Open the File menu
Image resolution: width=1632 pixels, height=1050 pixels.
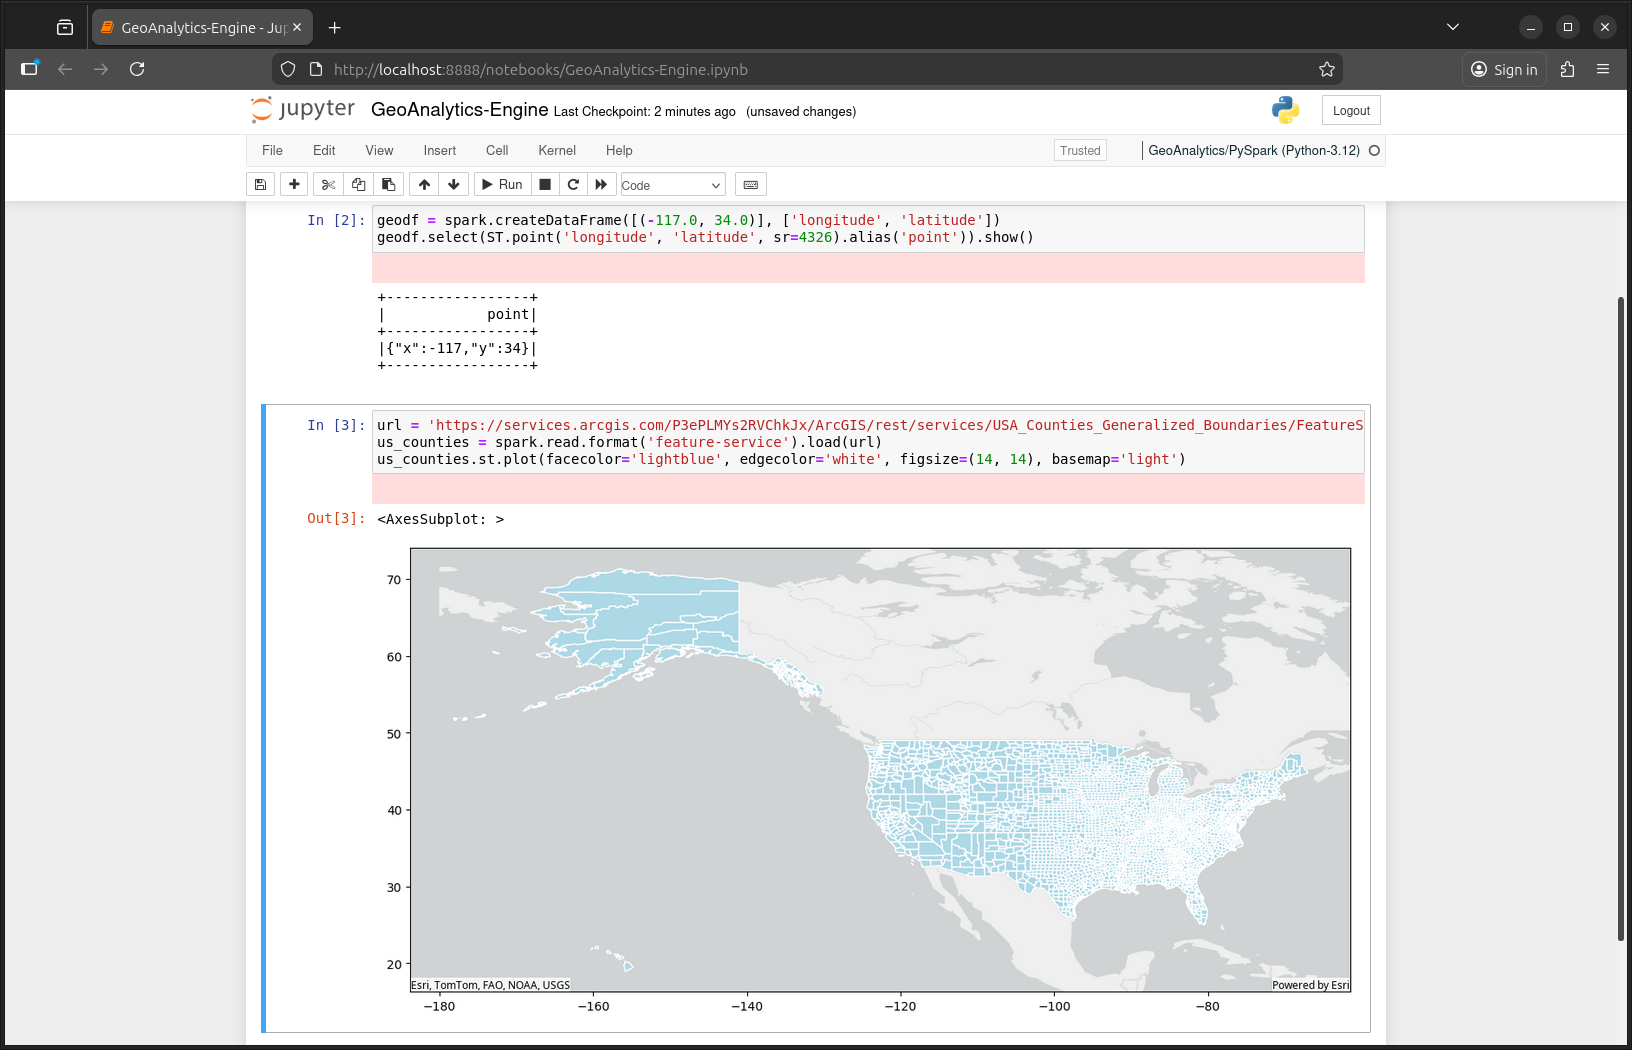[x=272, y=150]
